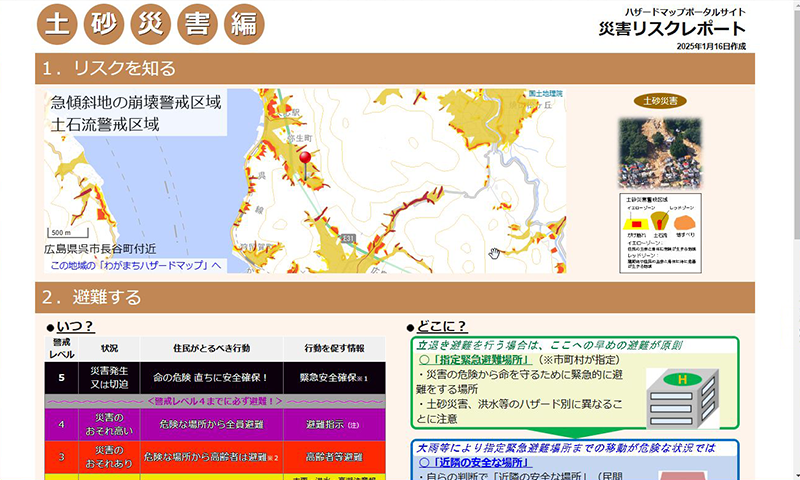Select the red alert level 3 row

click(x=215, y=456)
